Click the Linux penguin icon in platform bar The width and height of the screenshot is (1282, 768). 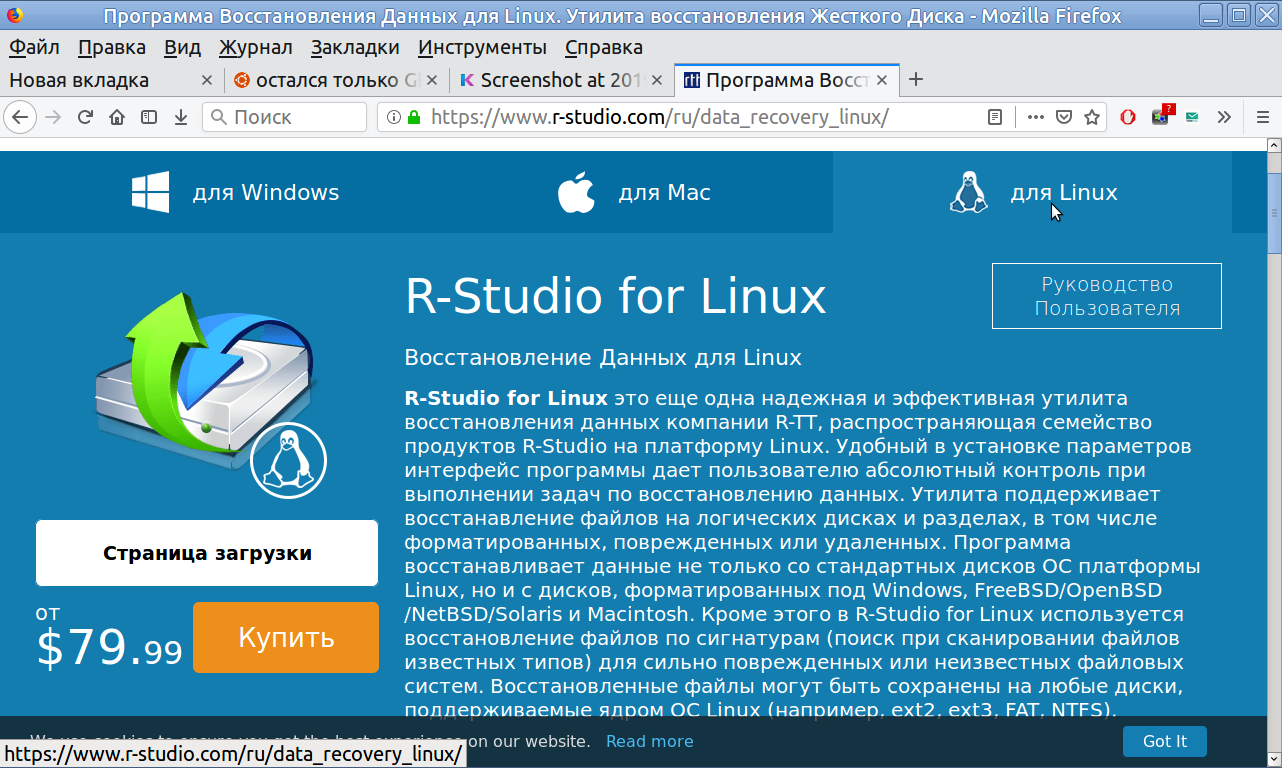point(967,192)
